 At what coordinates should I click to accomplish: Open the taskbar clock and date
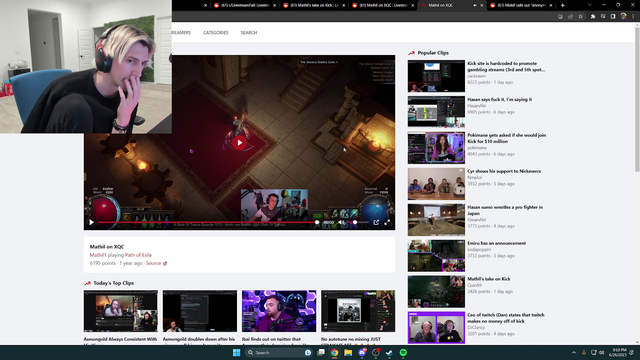619,353
